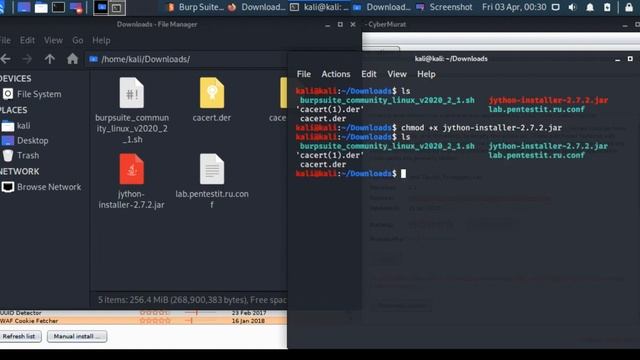Open File Manager Help menu

click(101, 40)
